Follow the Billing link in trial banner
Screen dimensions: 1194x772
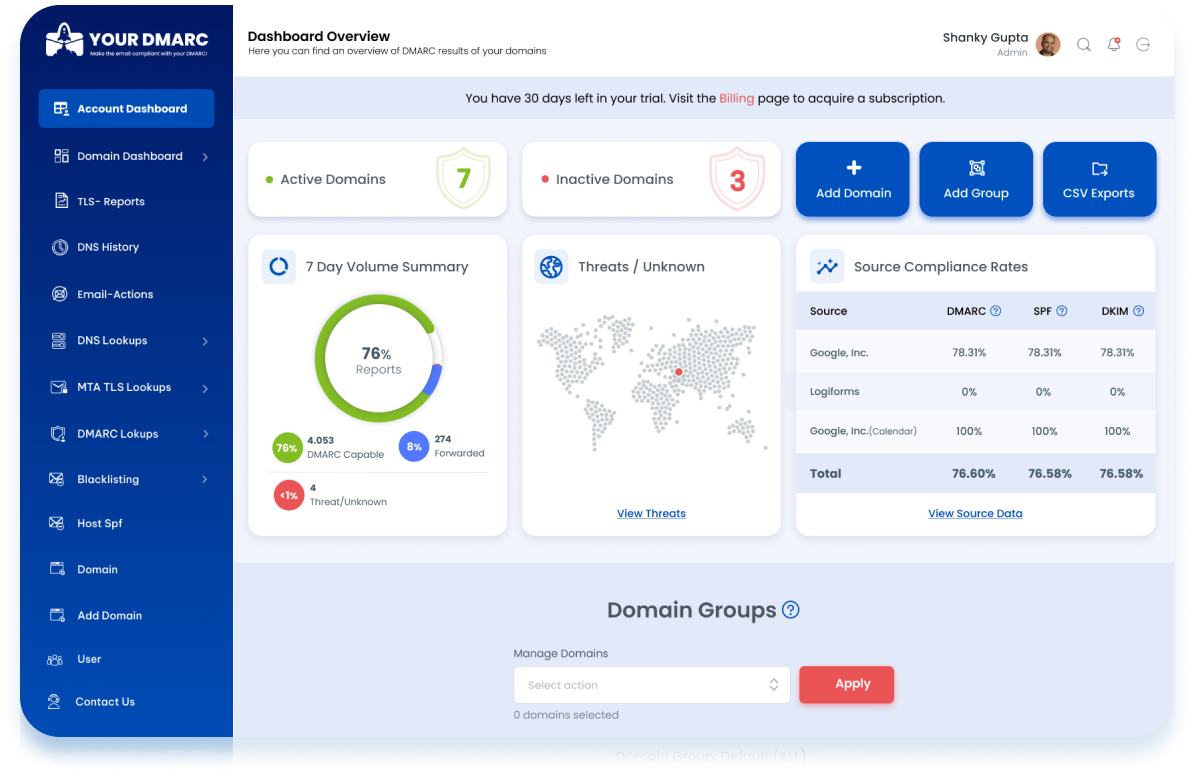click(736, 99)
